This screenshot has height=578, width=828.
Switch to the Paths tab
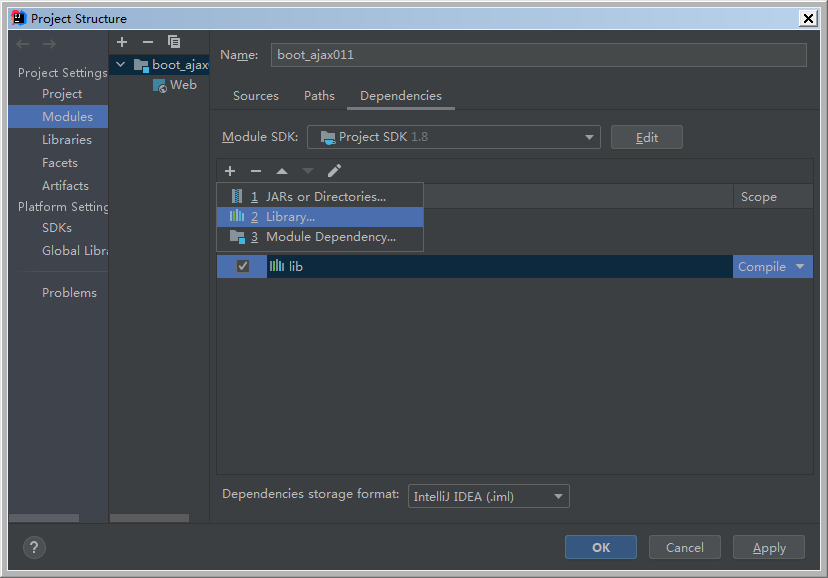coord(319,96)
